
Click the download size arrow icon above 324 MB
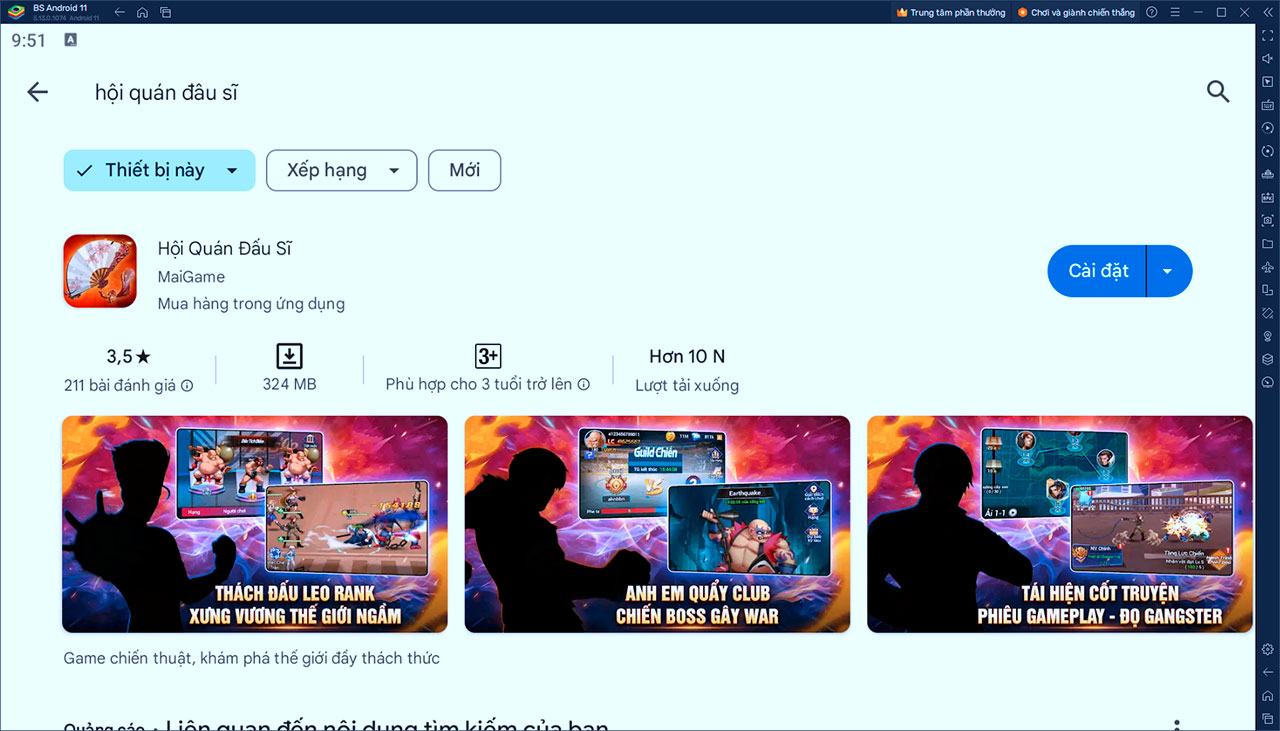(x=289, y=356)
